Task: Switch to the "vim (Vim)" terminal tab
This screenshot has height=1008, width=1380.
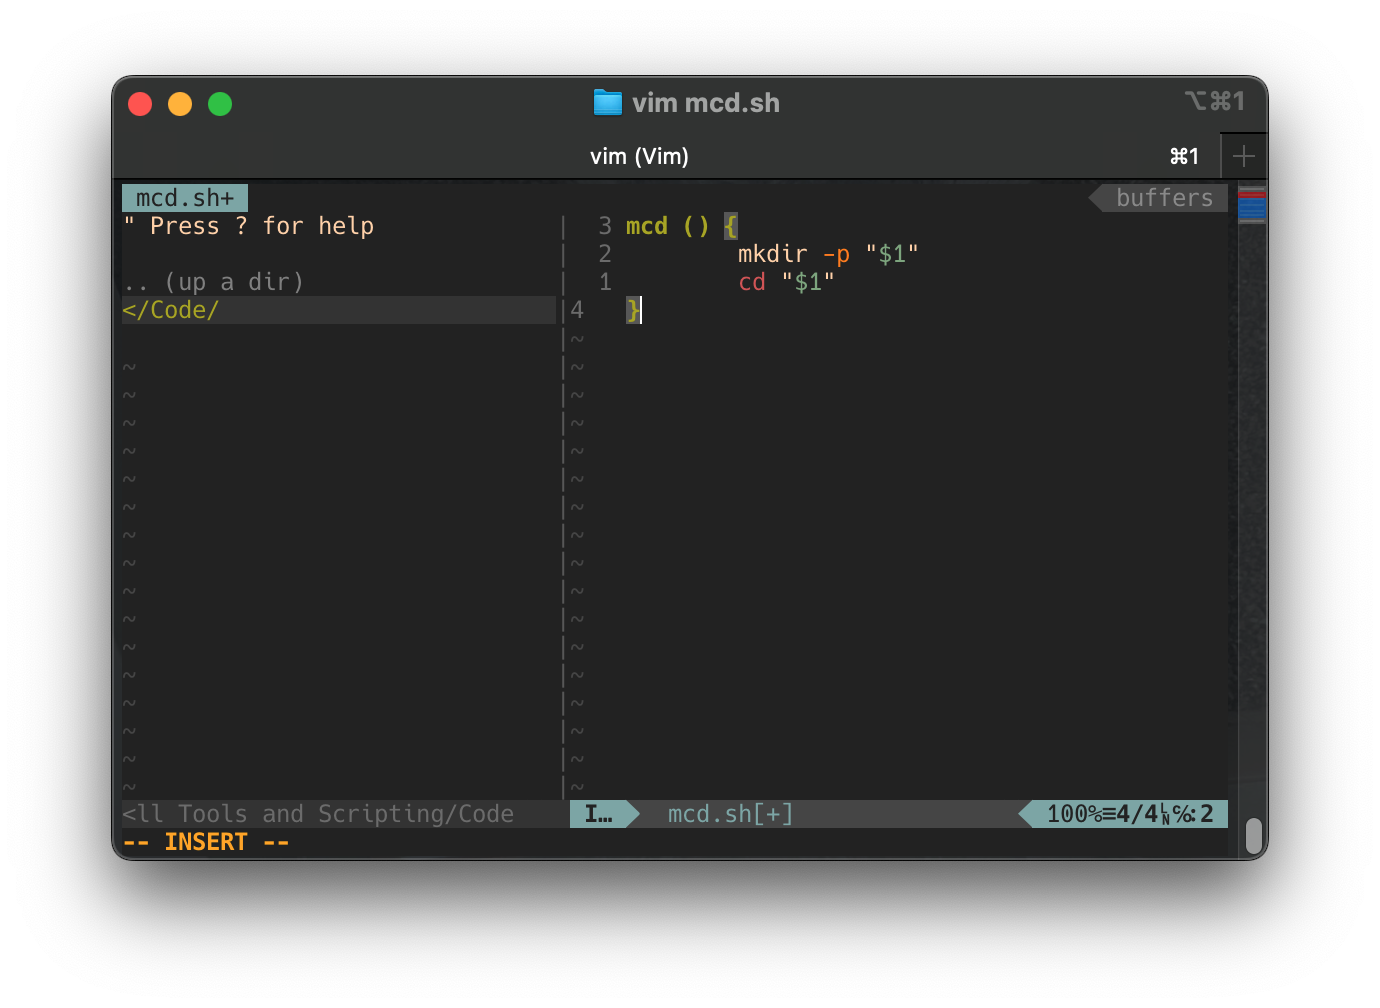Action: click(639, 156)
